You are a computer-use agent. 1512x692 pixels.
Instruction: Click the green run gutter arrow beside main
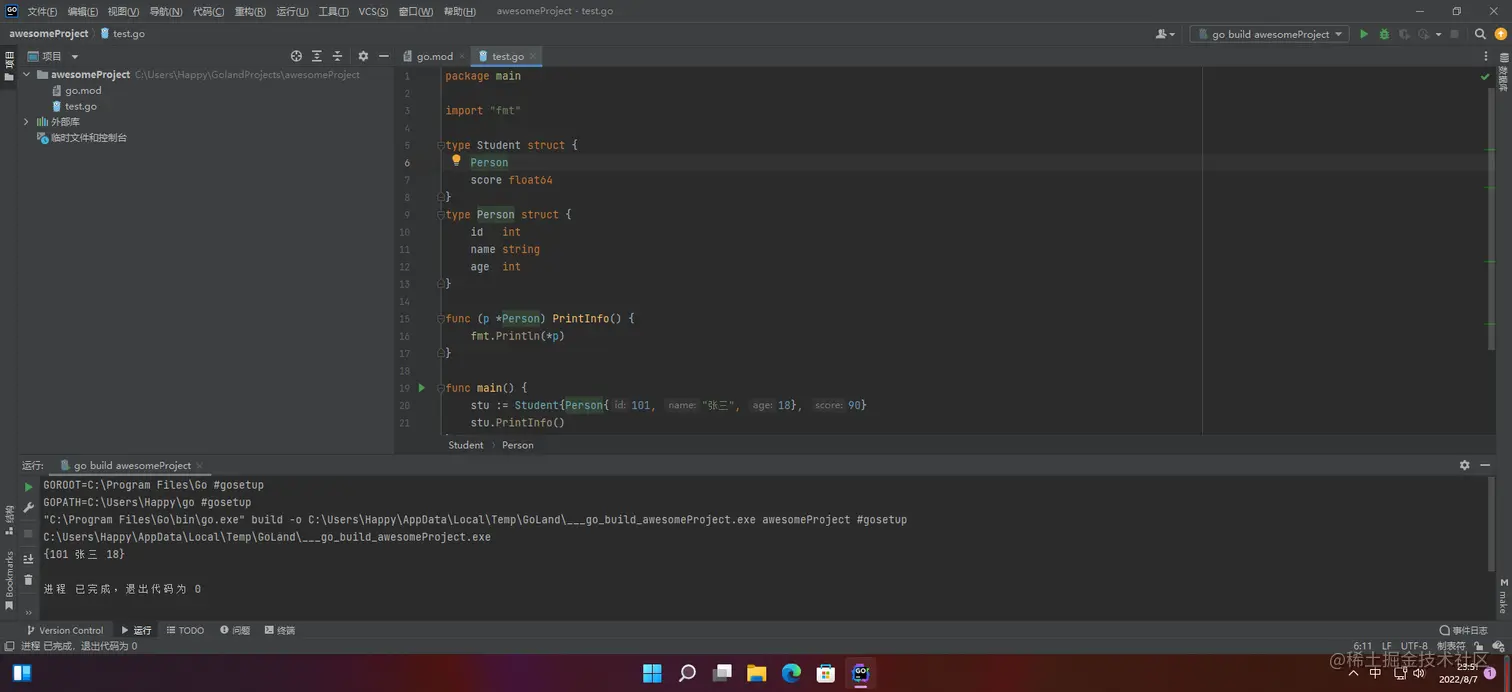coord(422,387)
